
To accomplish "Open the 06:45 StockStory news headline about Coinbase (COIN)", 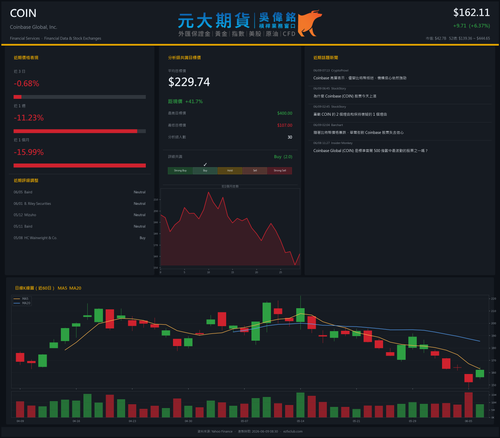I will (345, 96).
